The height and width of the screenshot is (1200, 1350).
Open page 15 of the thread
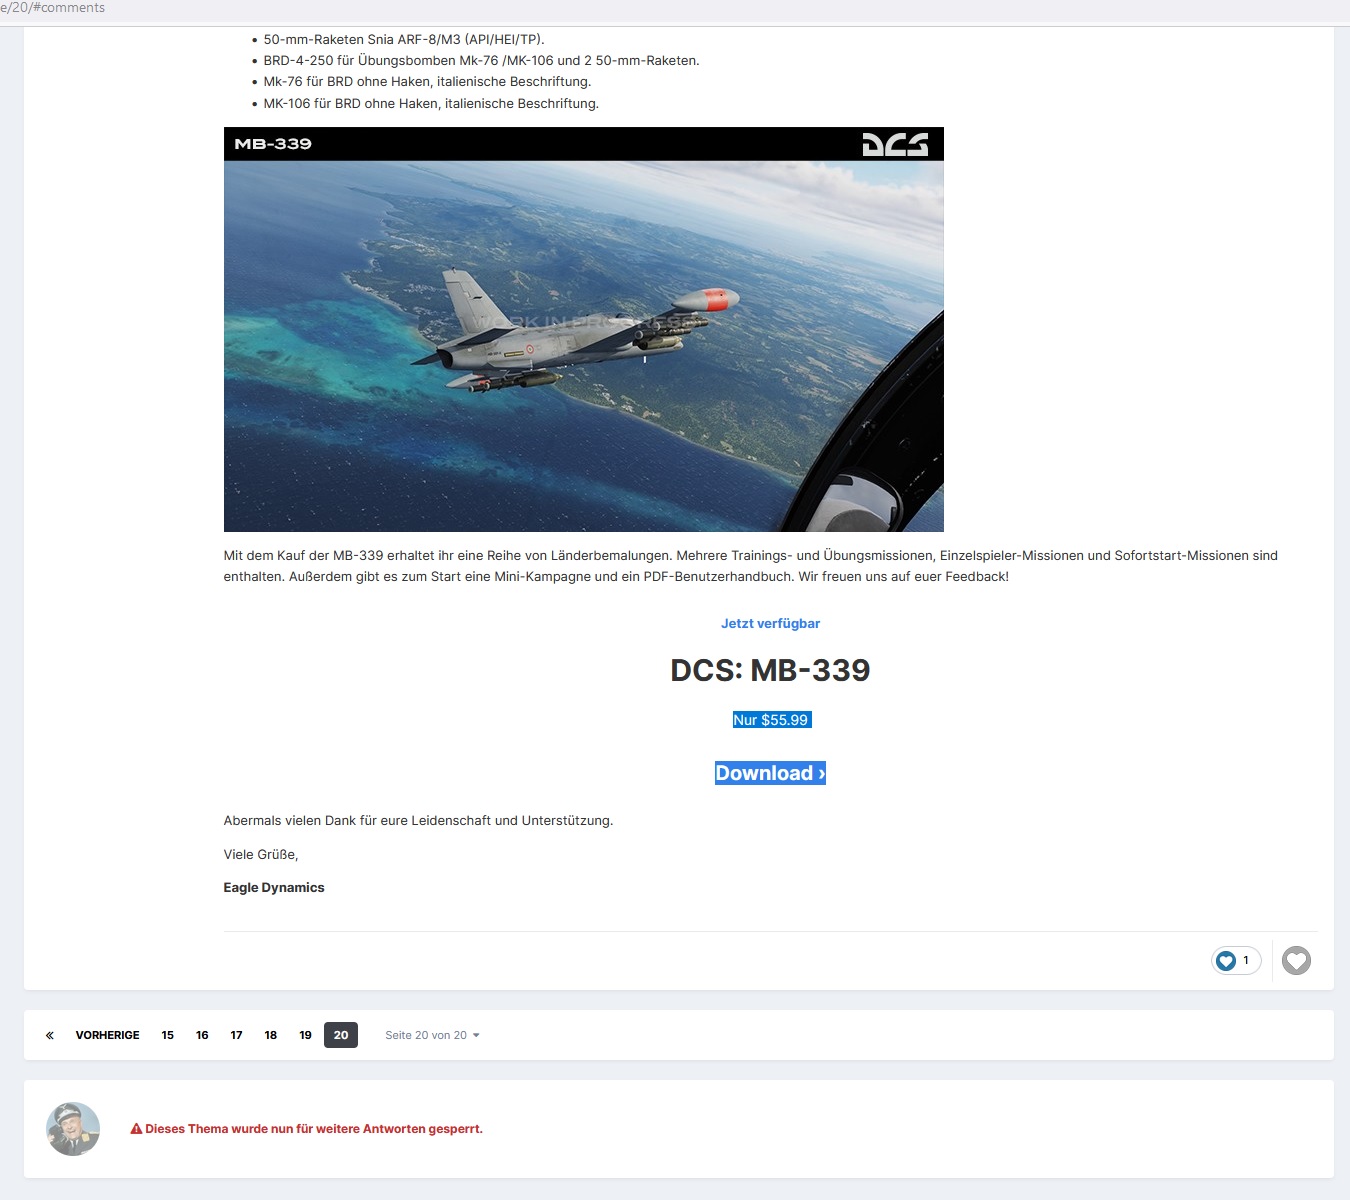point(168,1035)
